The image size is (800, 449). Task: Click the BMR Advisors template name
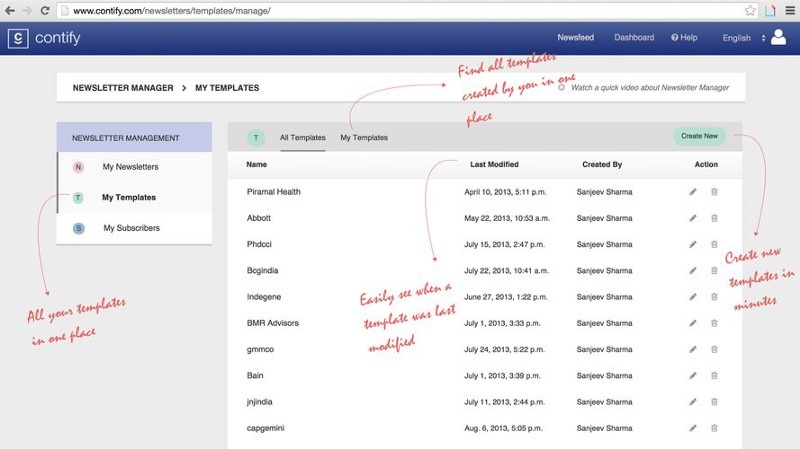272,323
